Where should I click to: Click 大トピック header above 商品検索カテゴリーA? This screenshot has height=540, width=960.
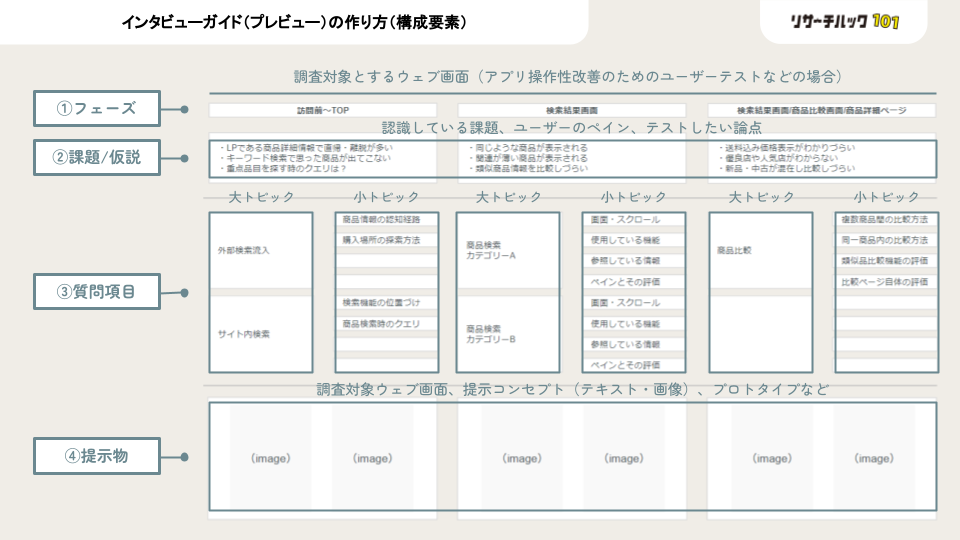coord(509,197)
